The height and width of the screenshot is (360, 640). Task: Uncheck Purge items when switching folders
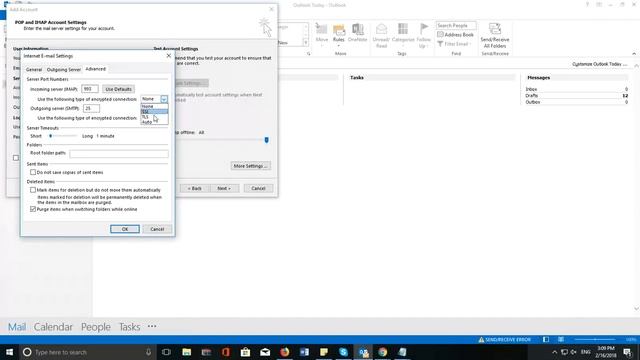[x=33, y=209]
